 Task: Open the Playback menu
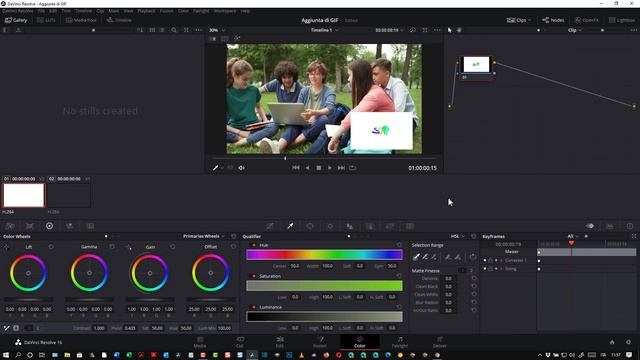[146, 11]
